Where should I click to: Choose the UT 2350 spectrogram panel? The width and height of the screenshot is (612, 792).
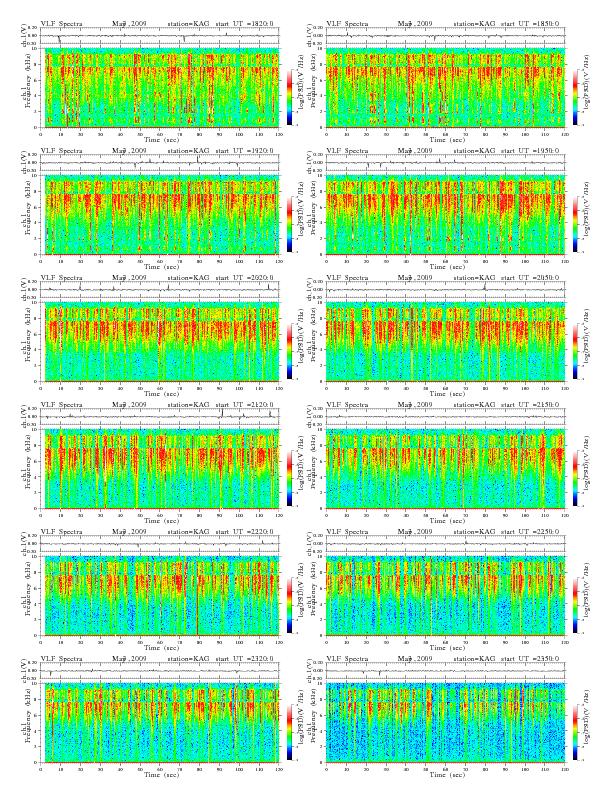pyautogui.click(x=445, y=723)
